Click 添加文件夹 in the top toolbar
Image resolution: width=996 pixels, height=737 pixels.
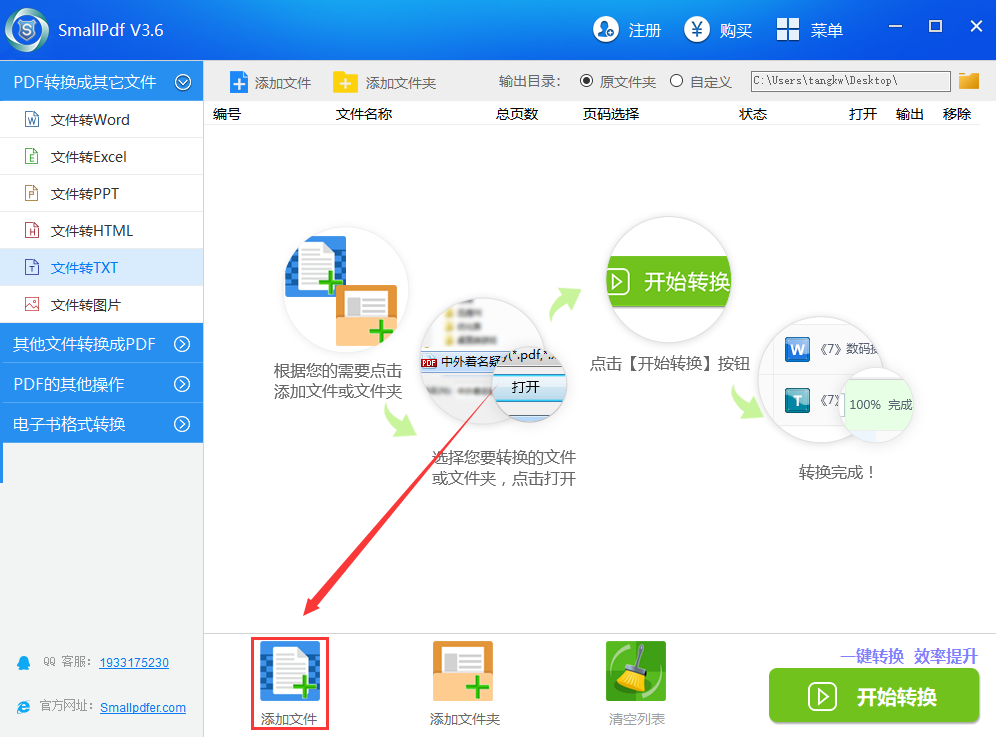tap(384, 83)
